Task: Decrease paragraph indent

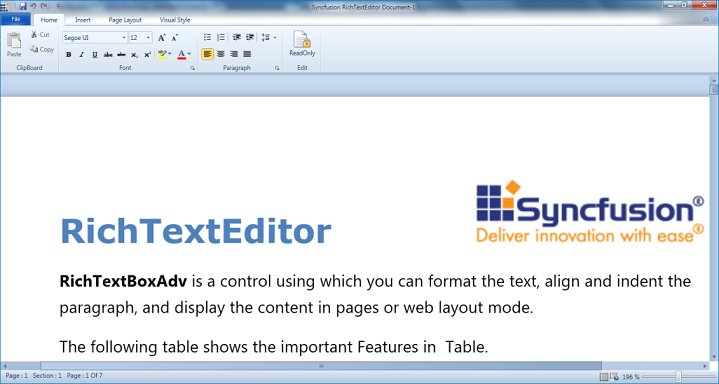Action: tap(237, 38)
